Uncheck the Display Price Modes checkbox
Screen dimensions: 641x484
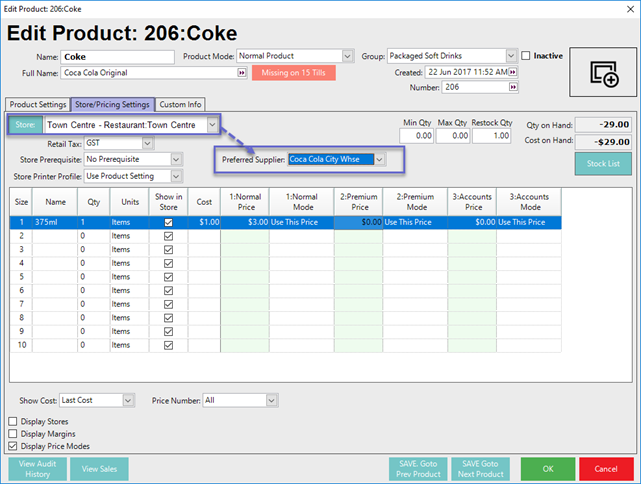pyautogui.click(x=13, y=446)
